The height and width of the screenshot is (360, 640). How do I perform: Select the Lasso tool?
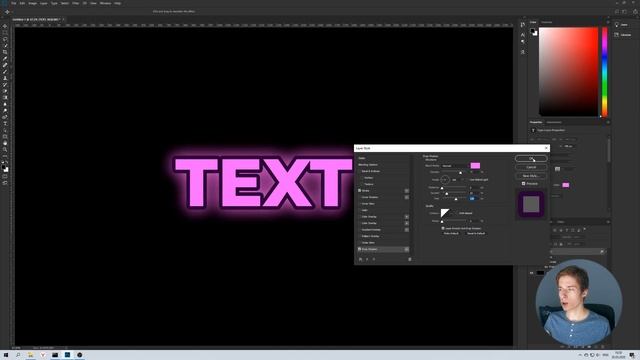[x=5, y=39]
